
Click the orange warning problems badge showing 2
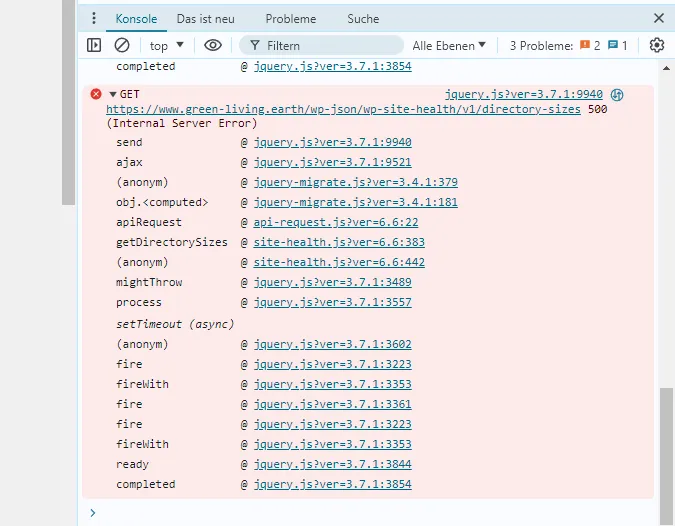pyautogui.click(x=590, y=45)
